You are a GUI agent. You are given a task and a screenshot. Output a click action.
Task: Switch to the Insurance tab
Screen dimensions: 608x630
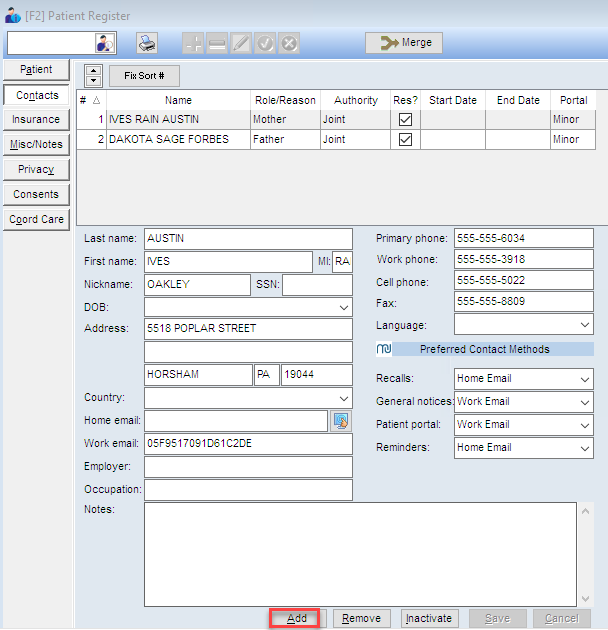(36, 120)
